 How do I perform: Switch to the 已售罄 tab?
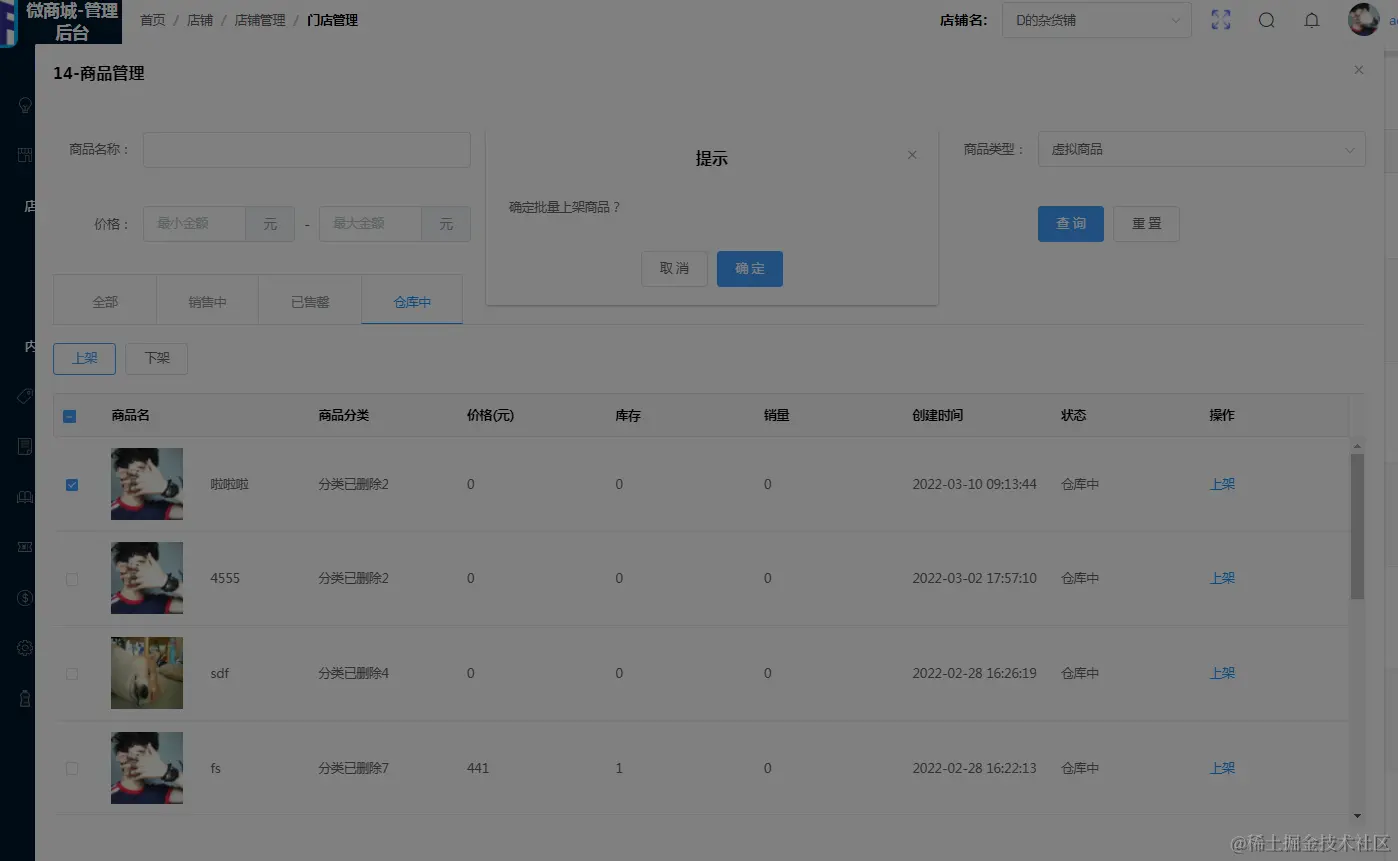(x=310, y=301)
